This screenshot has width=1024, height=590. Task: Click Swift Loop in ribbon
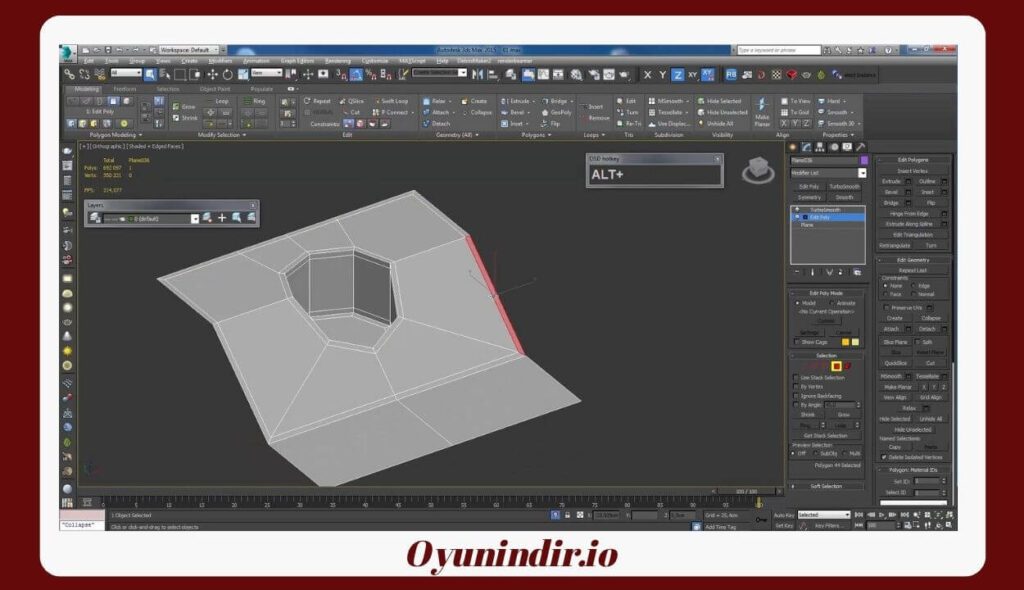pos(391,101)
